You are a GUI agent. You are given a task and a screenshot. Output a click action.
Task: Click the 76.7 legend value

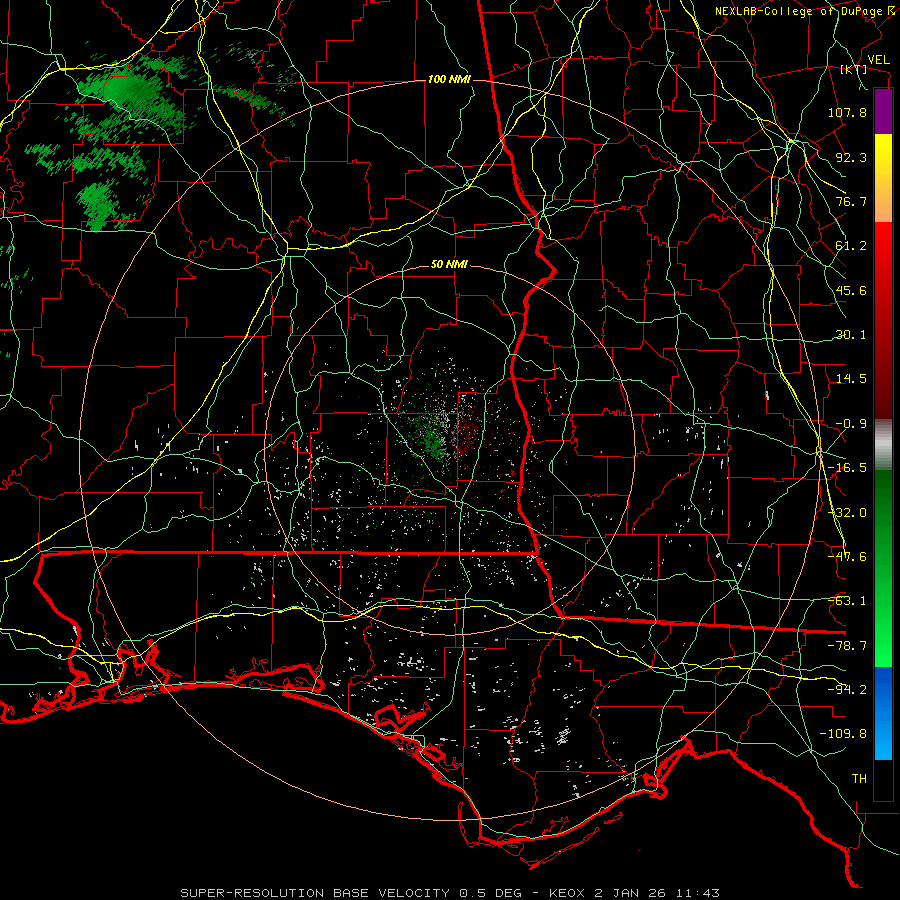851,201
